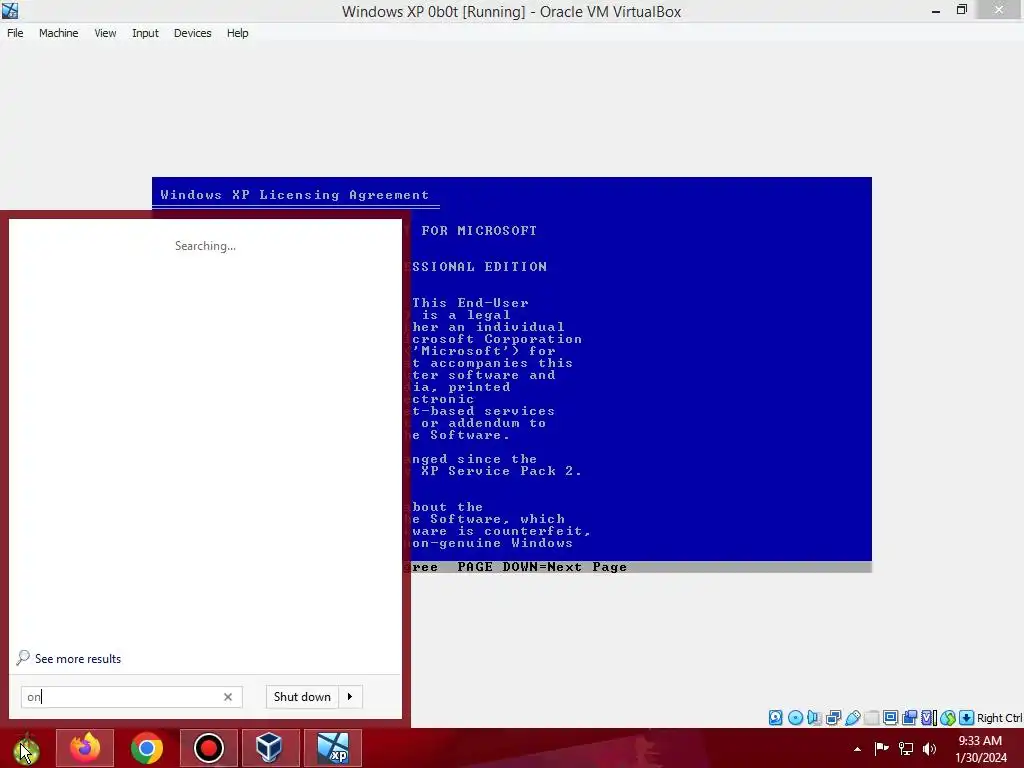Close the VirtualBox window

[999, 10]
